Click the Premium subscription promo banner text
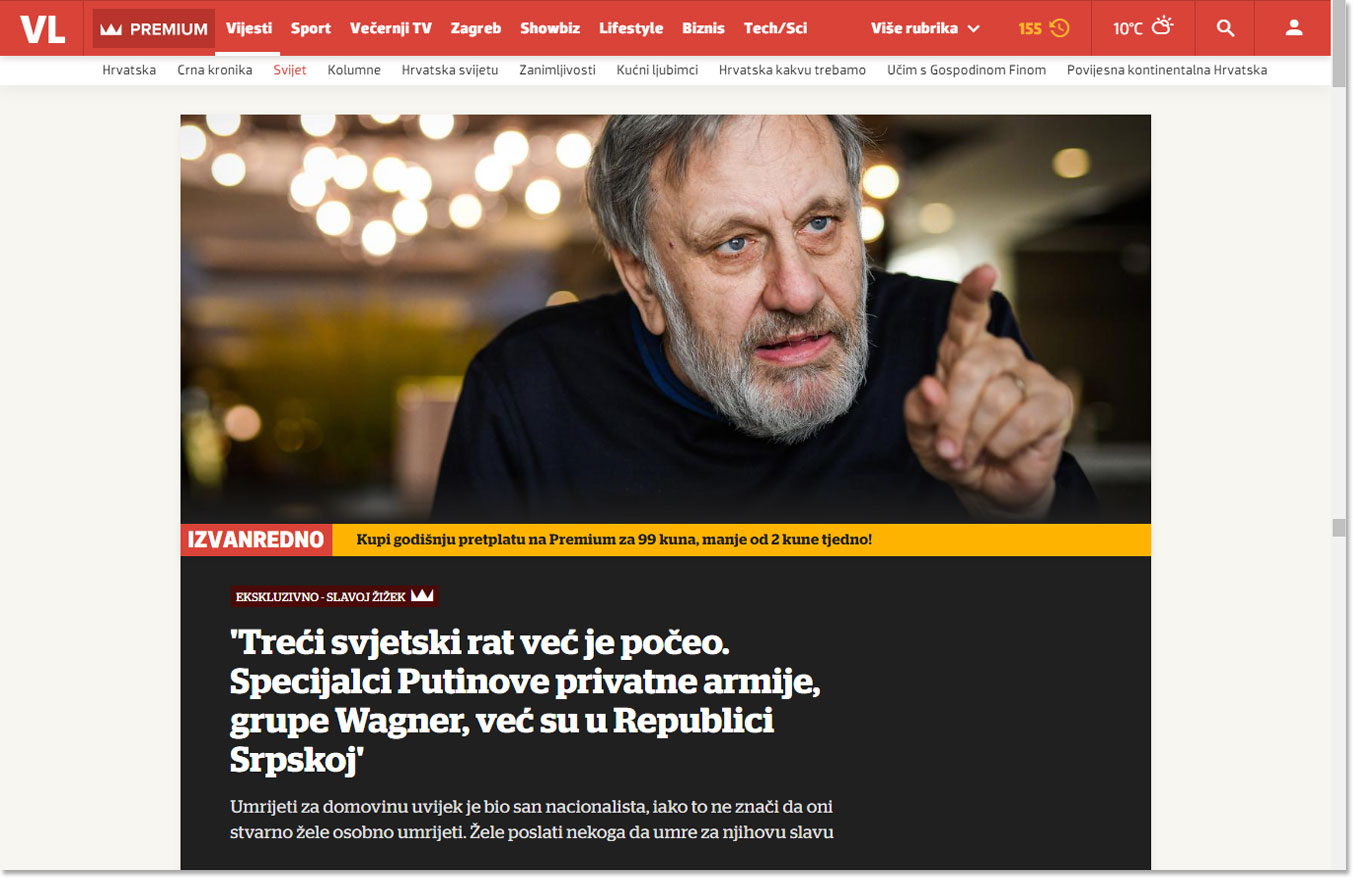Screen dimensions: 1365x889 coord(614,540)
